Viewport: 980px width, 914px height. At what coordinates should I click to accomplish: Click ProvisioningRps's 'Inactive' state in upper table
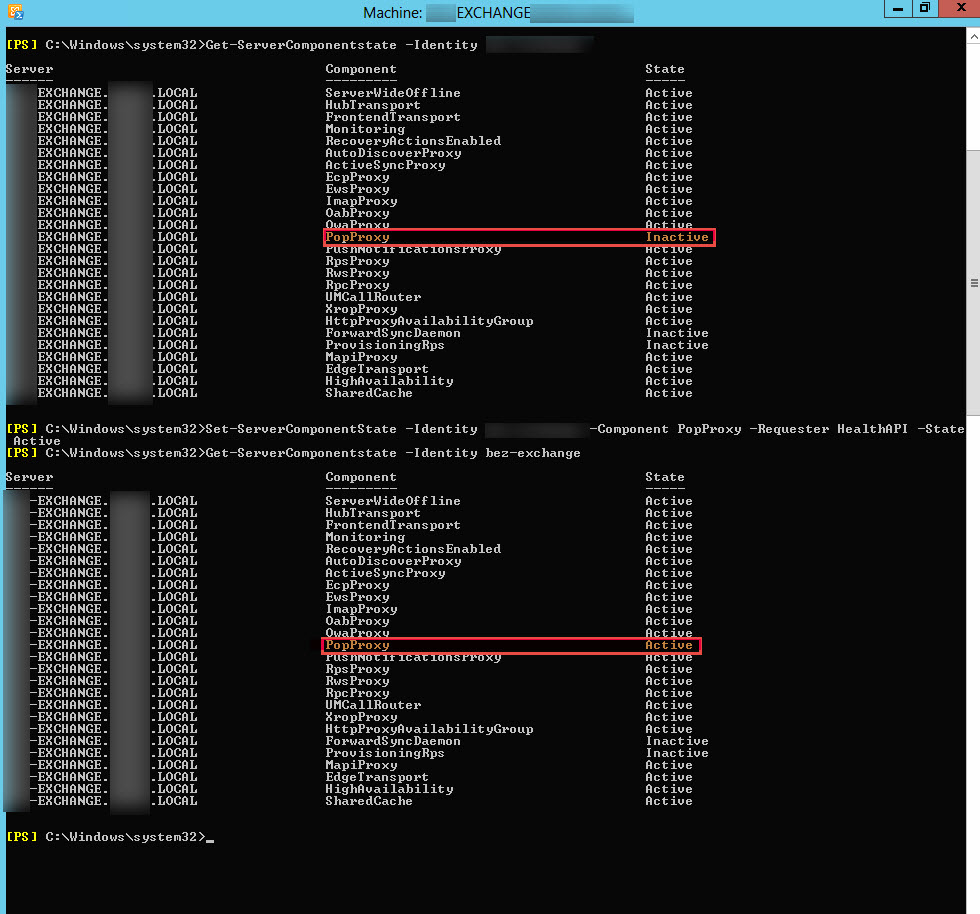pyautogui.click(x=677, y=345)
